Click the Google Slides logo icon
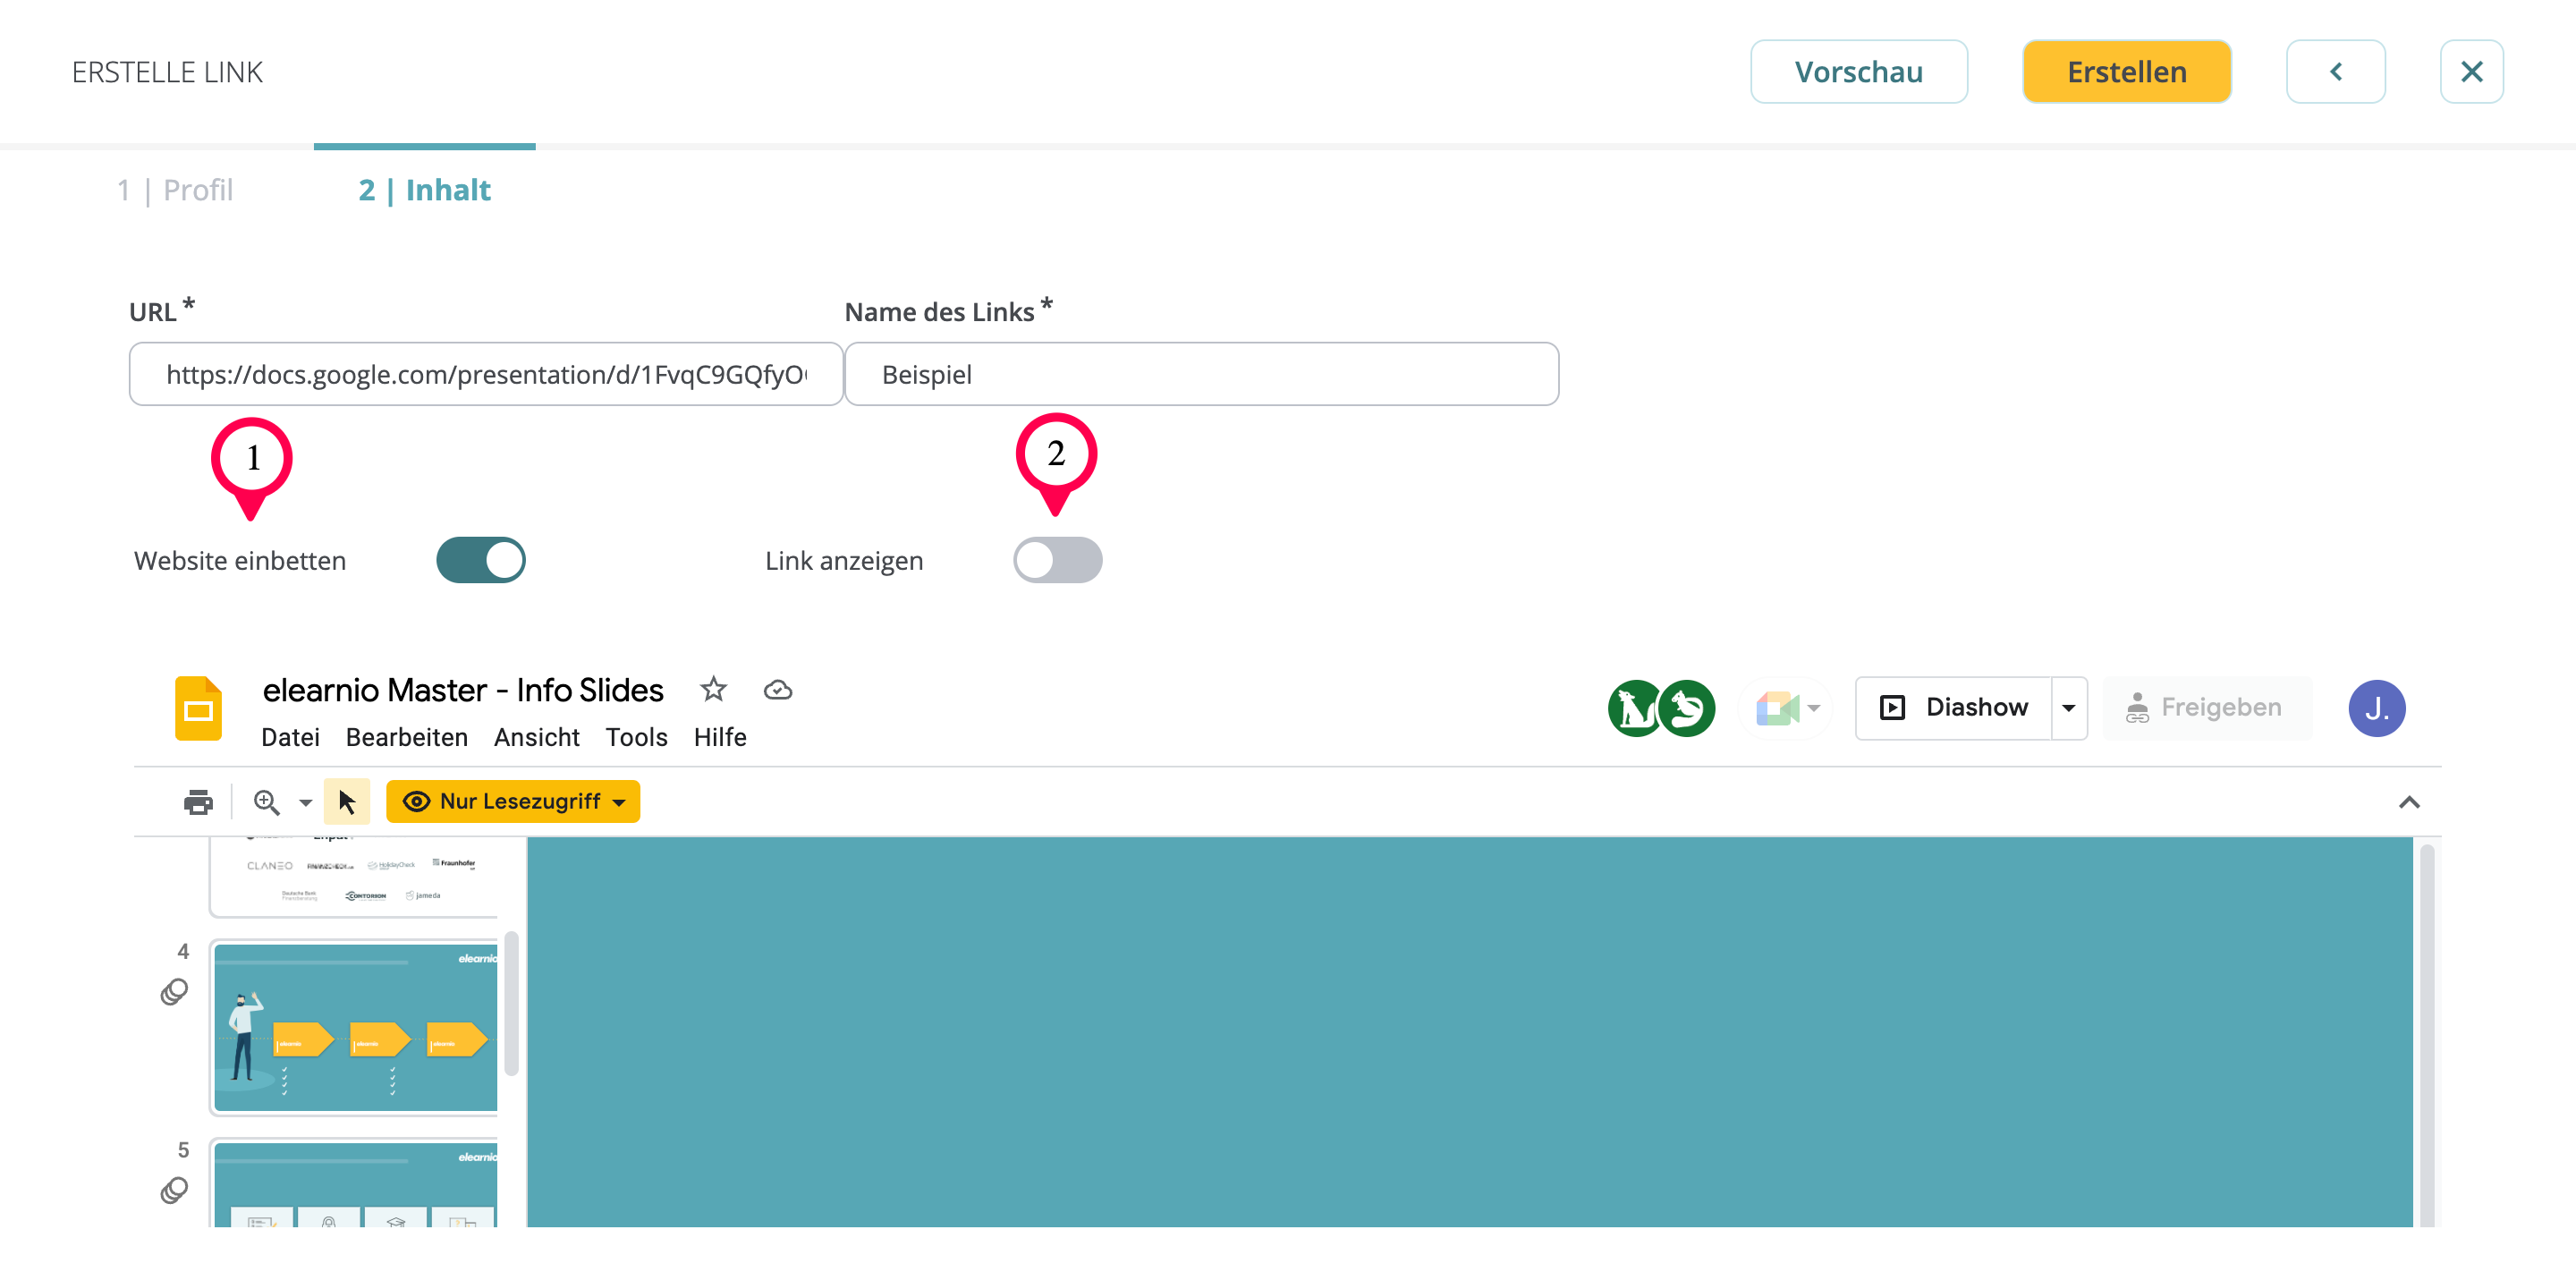2576x1272 pixels. pyautogui.click(x=198, y=708)
